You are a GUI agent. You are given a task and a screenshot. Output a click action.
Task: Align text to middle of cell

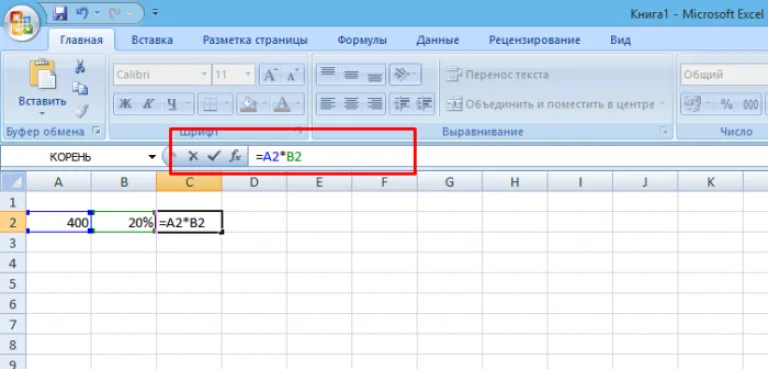click(351, 74)
